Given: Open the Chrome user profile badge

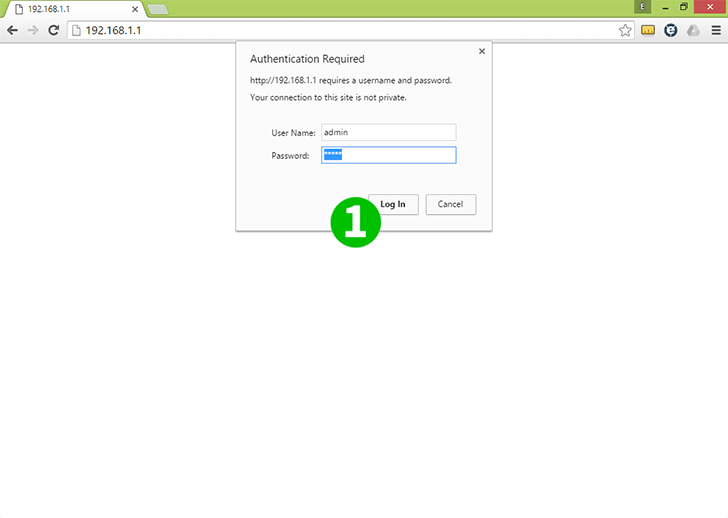Looking at the screenshot, I should tap(643, 7).
